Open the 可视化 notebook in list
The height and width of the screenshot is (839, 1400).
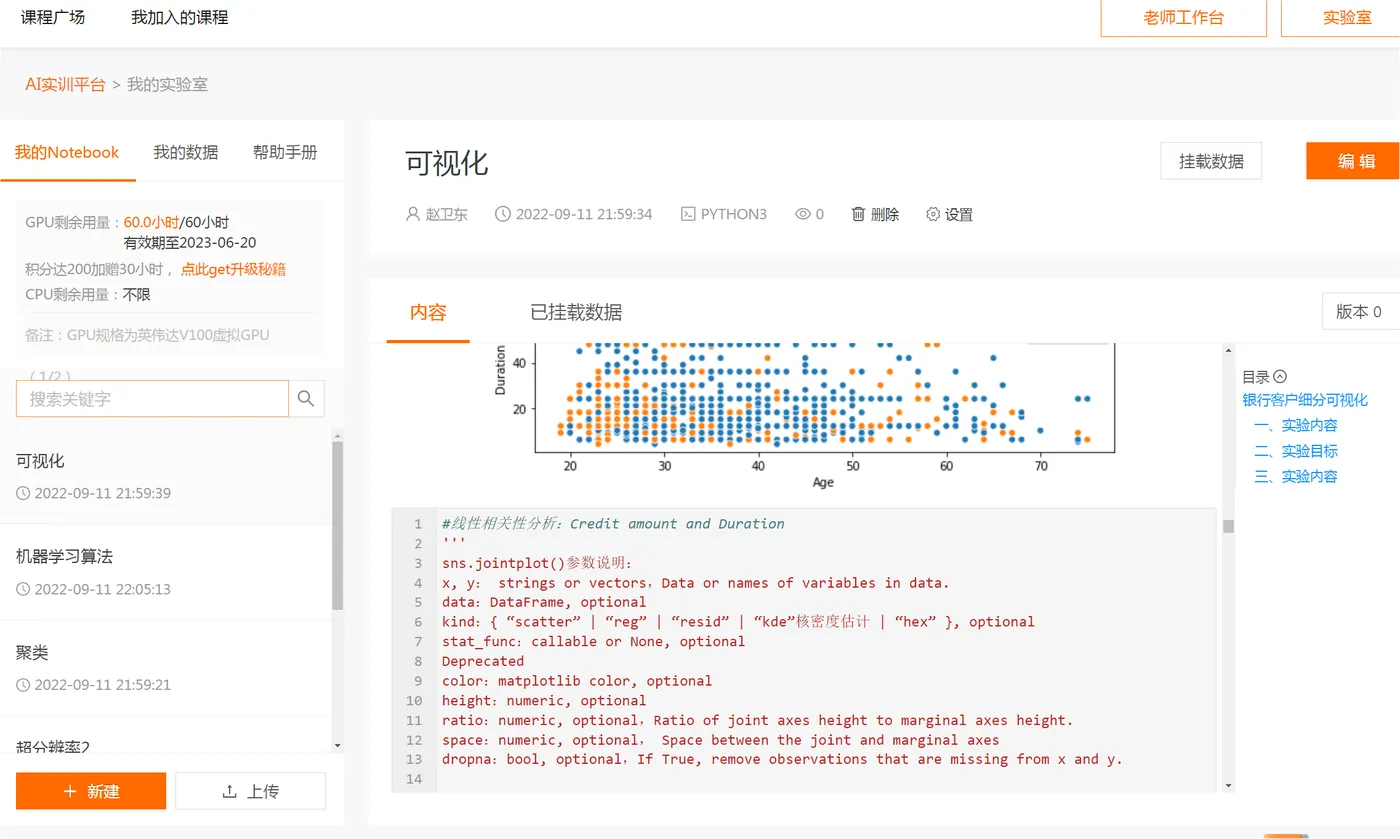[x=166, y=476]
